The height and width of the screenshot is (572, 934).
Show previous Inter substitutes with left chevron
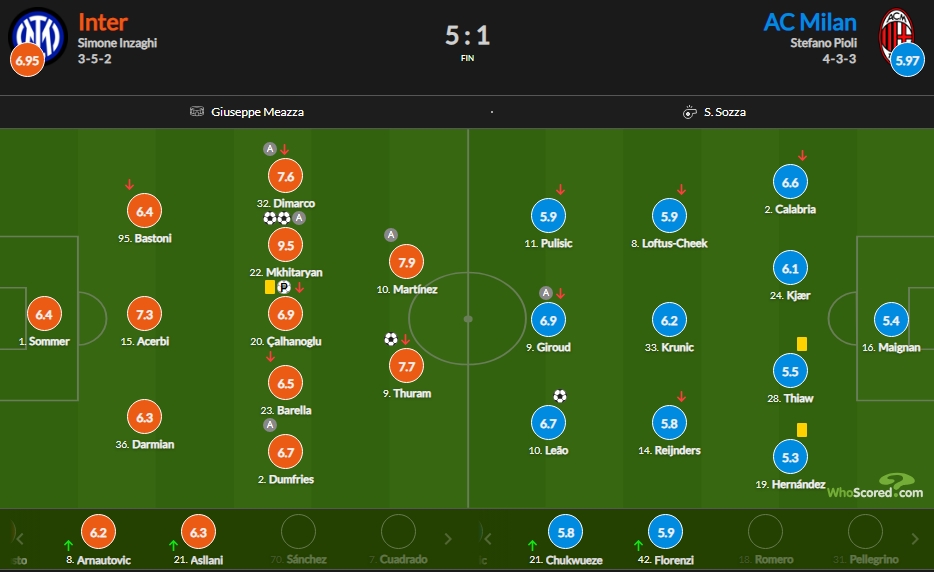[x=20, y=539]
